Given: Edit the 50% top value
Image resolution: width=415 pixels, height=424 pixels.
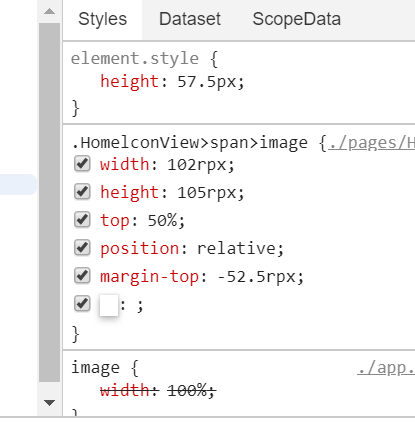Looking at the screenshot, I should tap(162, 220).
